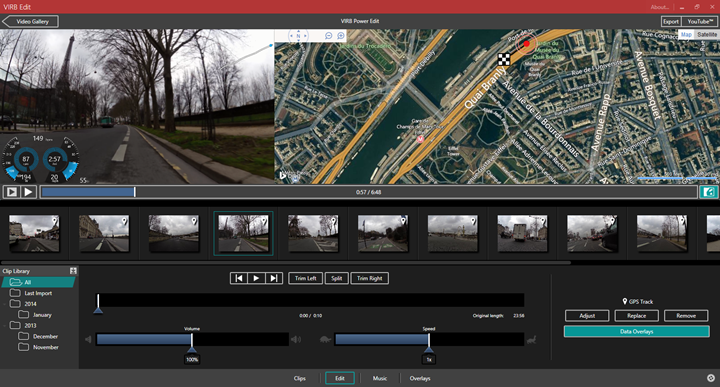The height and width of the screenshot is (387, 720).
Task: Collapse the 2013 tree node
Action: [x=5, y=325]
